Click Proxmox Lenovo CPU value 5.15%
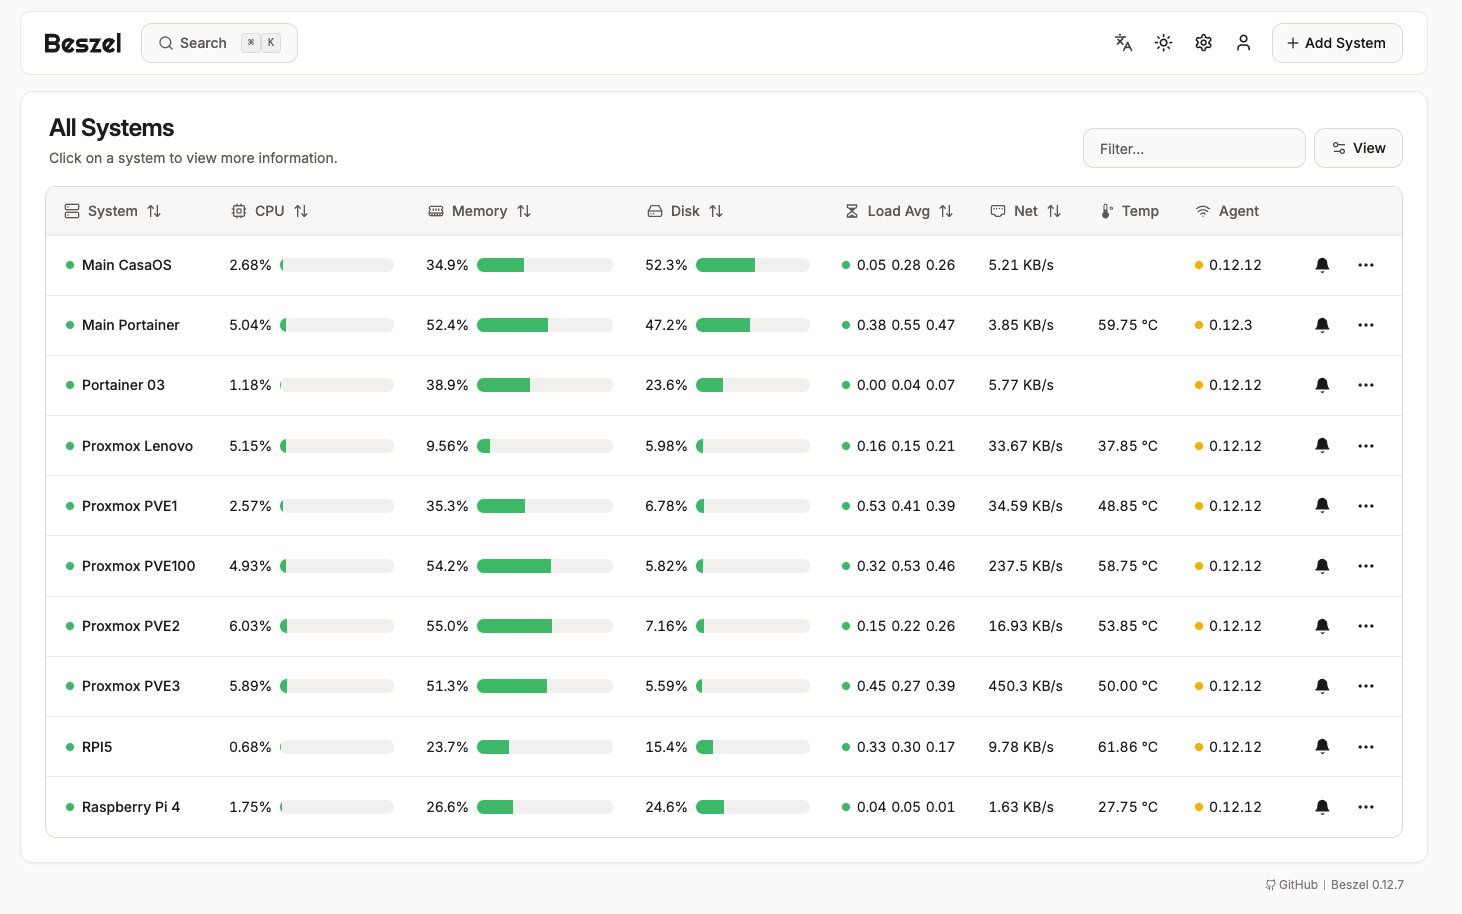 [x=250, y=446]
